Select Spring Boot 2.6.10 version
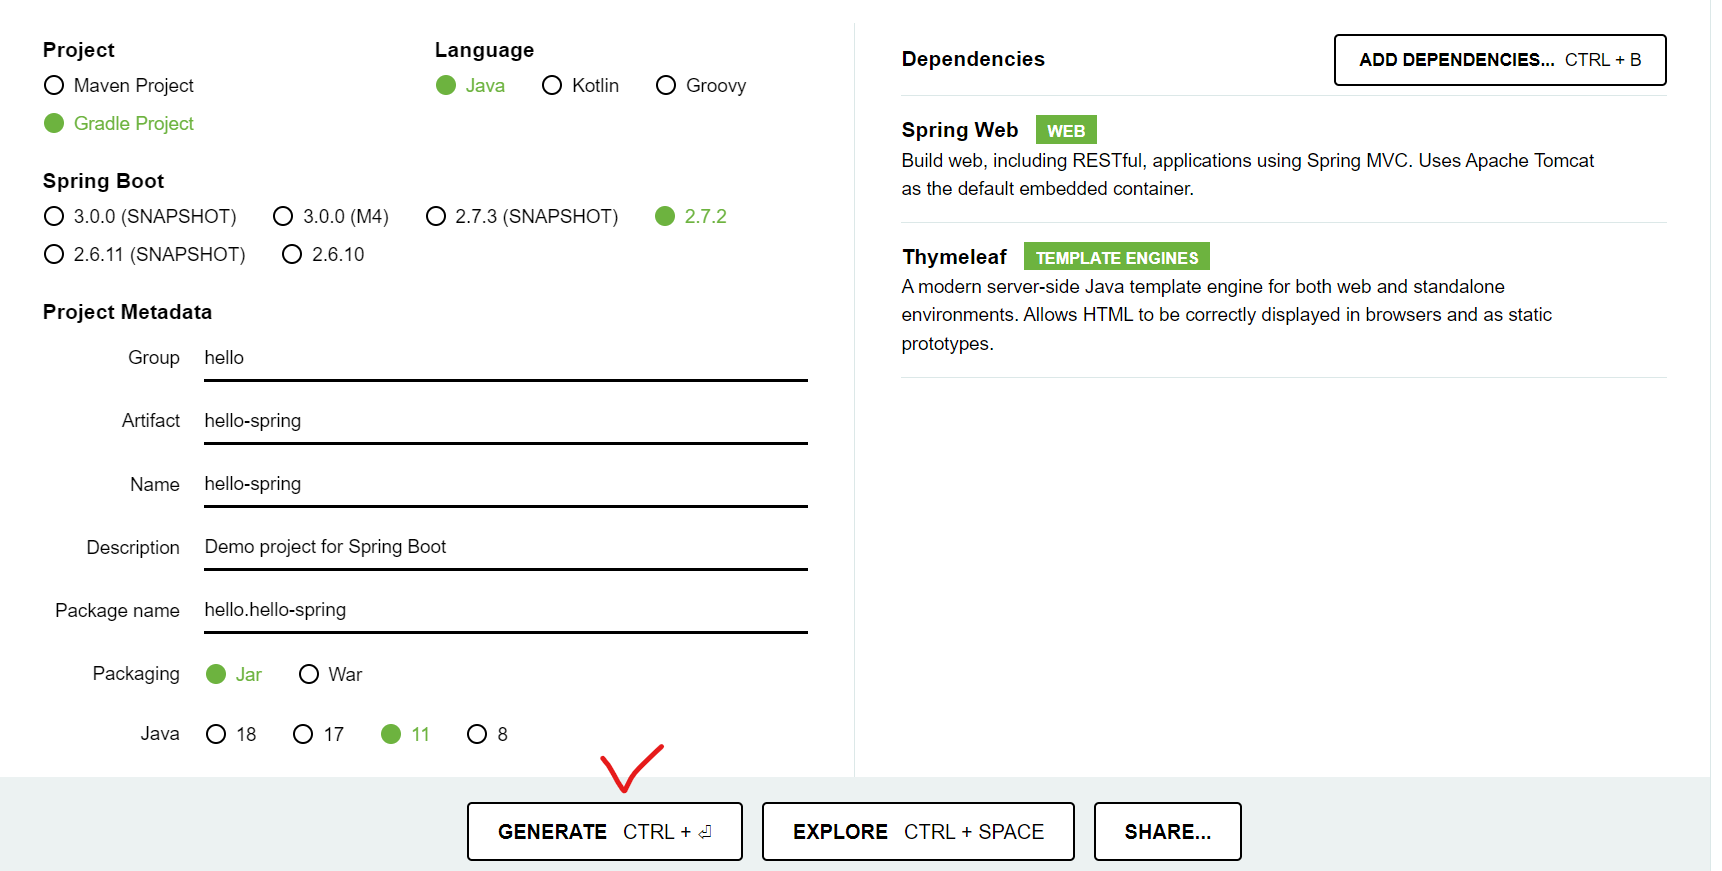Image resolution: width=1722 pixels, height=871 pixels. (x=292, y=254)
